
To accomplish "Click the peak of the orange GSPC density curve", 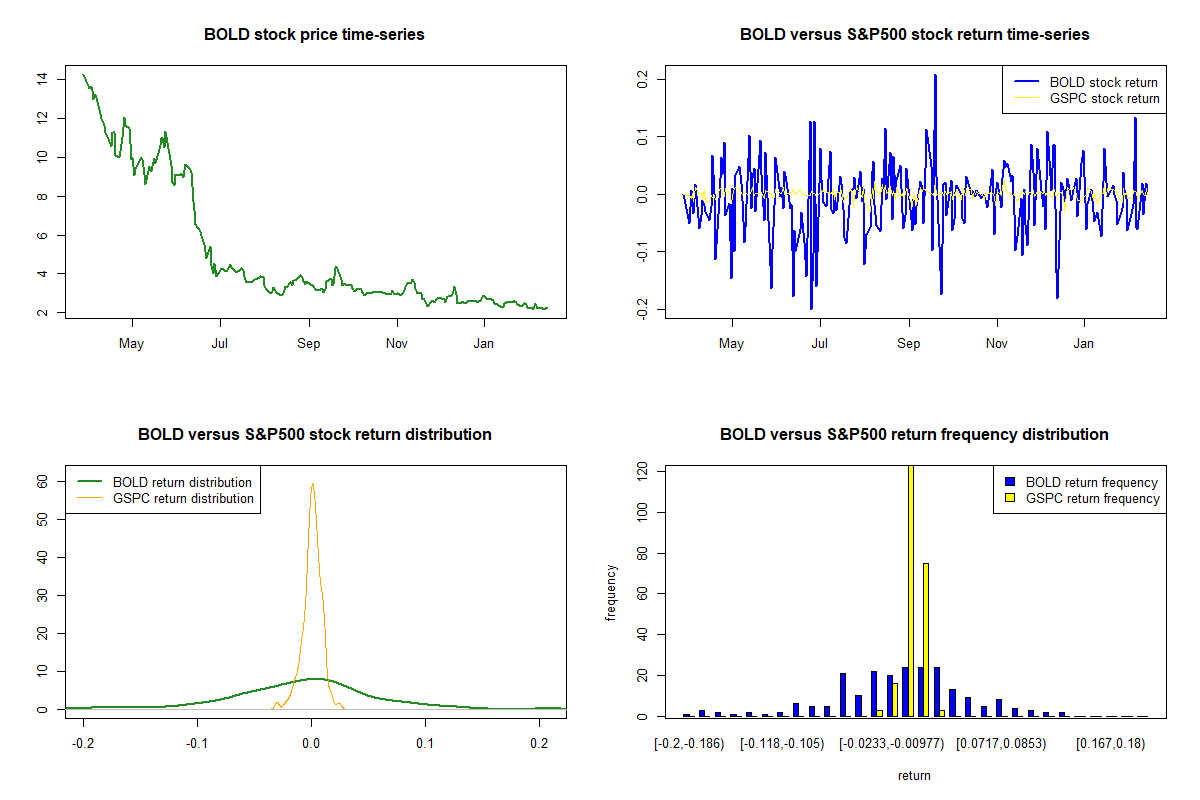I will point(312,485).
